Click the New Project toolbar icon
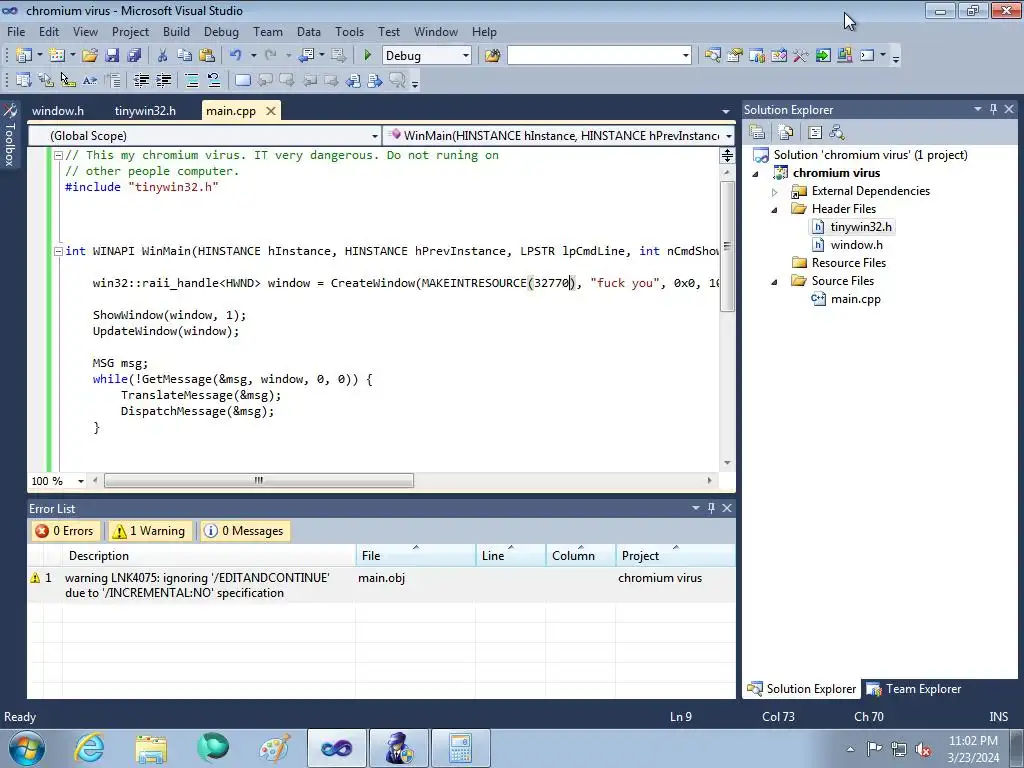This screenshot has width=1024, height=768. (x=24, y=56)
